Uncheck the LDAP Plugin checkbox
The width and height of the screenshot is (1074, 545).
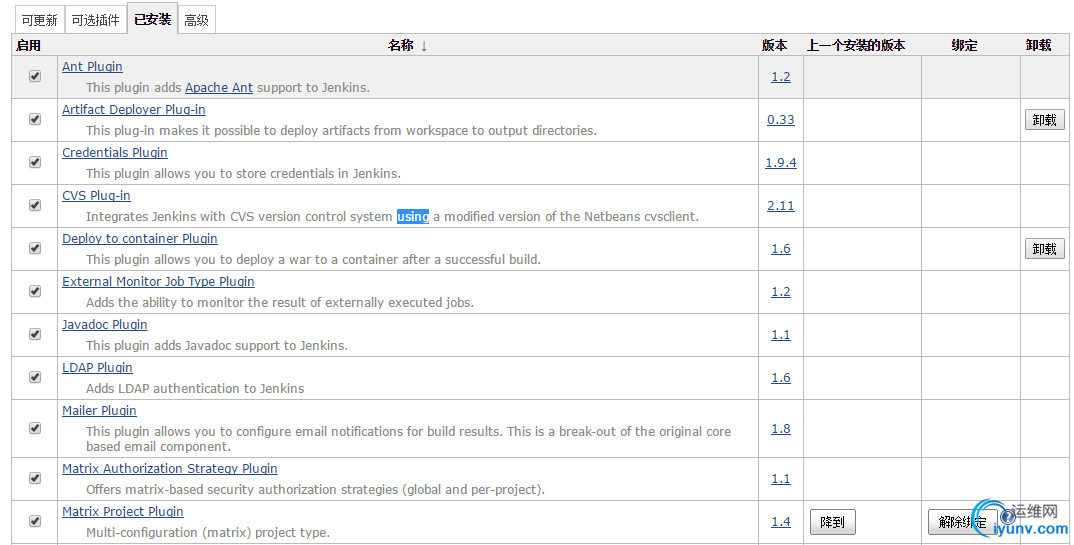pos(35,377)
